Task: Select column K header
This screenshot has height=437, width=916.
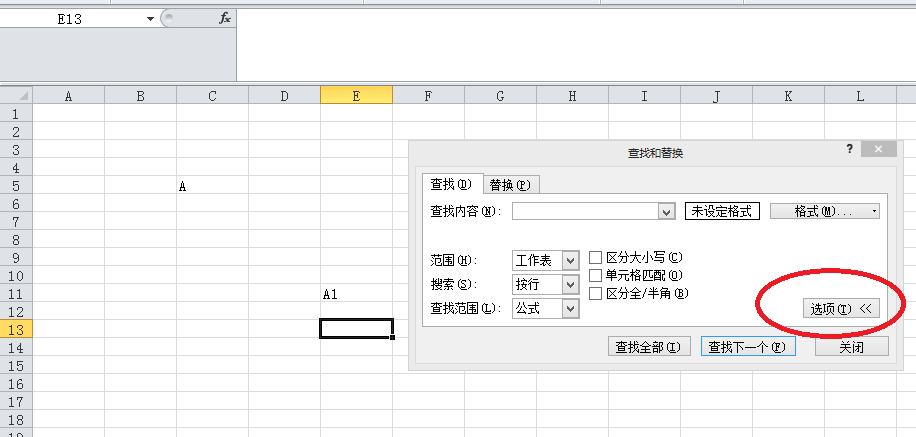Action: (x=788, y=96)
